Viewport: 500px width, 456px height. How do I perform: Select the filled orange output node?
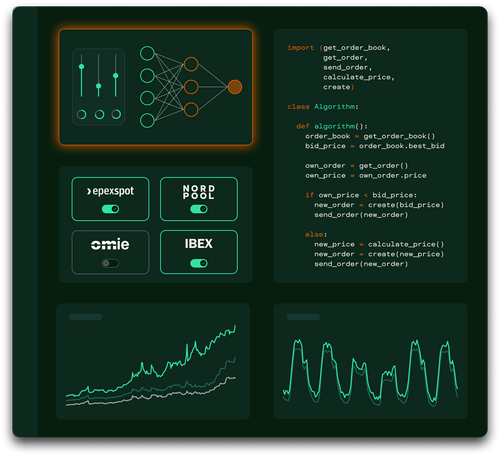(235, 87)
